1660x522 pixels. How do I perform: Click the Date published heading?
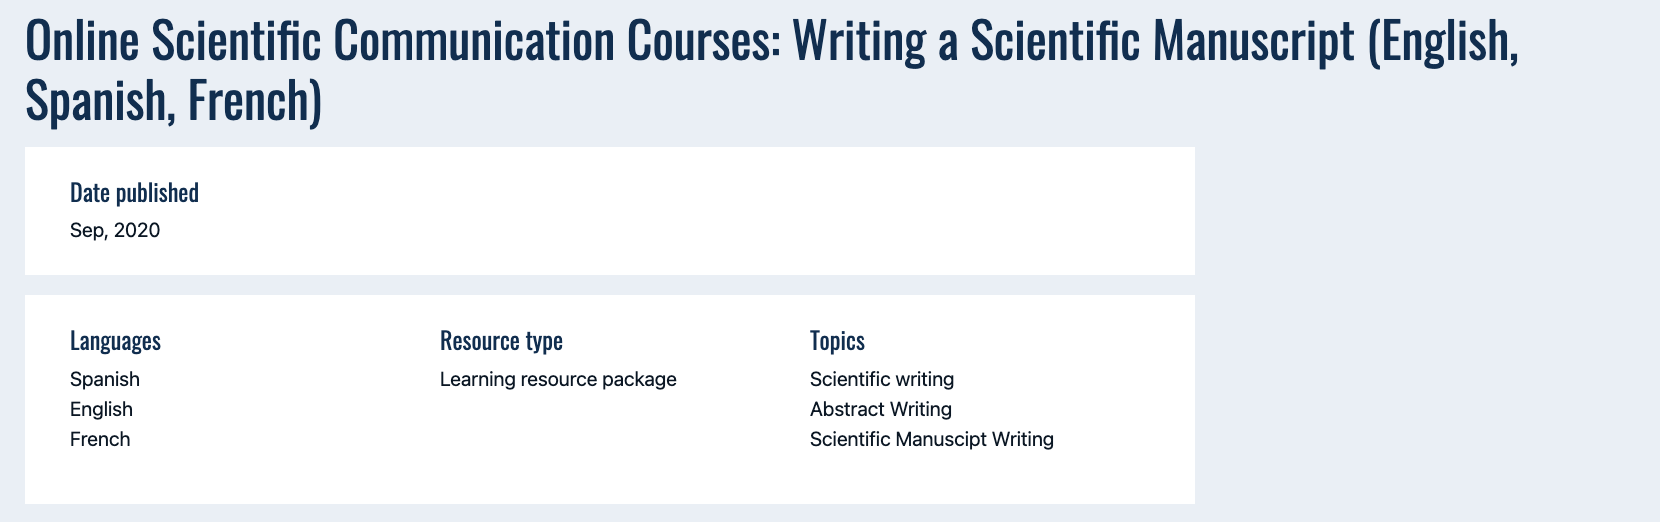coord(134,193)
